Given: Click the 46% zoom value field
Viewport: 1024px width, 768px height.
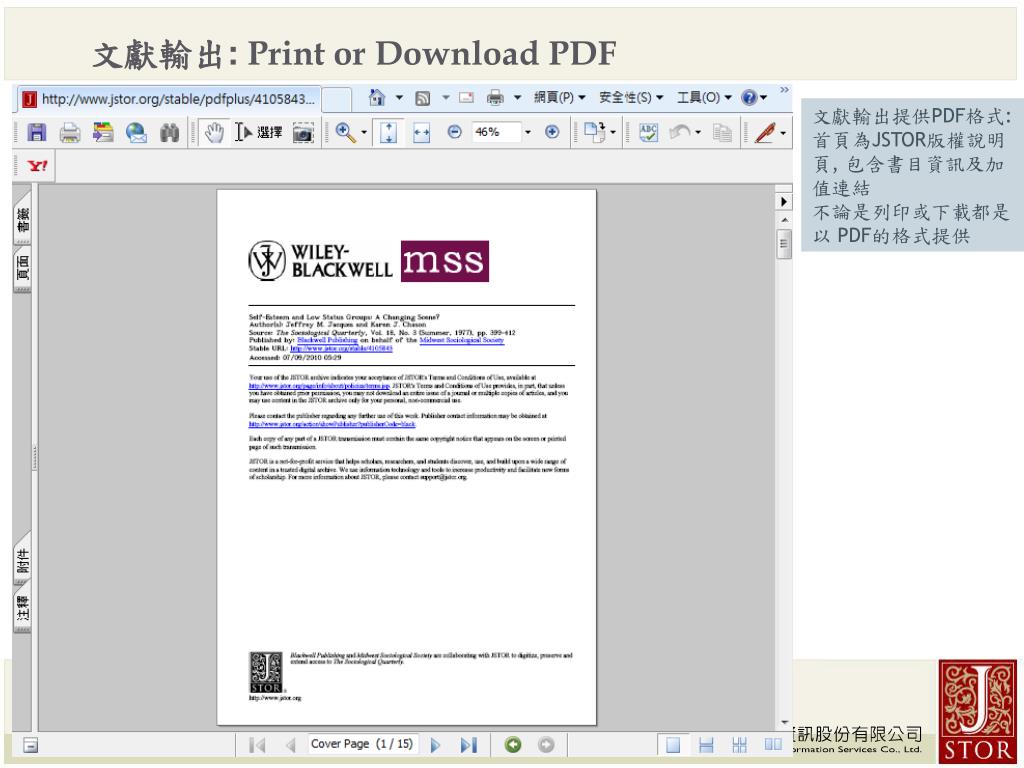Looking at the screenshot, I should (496, 133).
